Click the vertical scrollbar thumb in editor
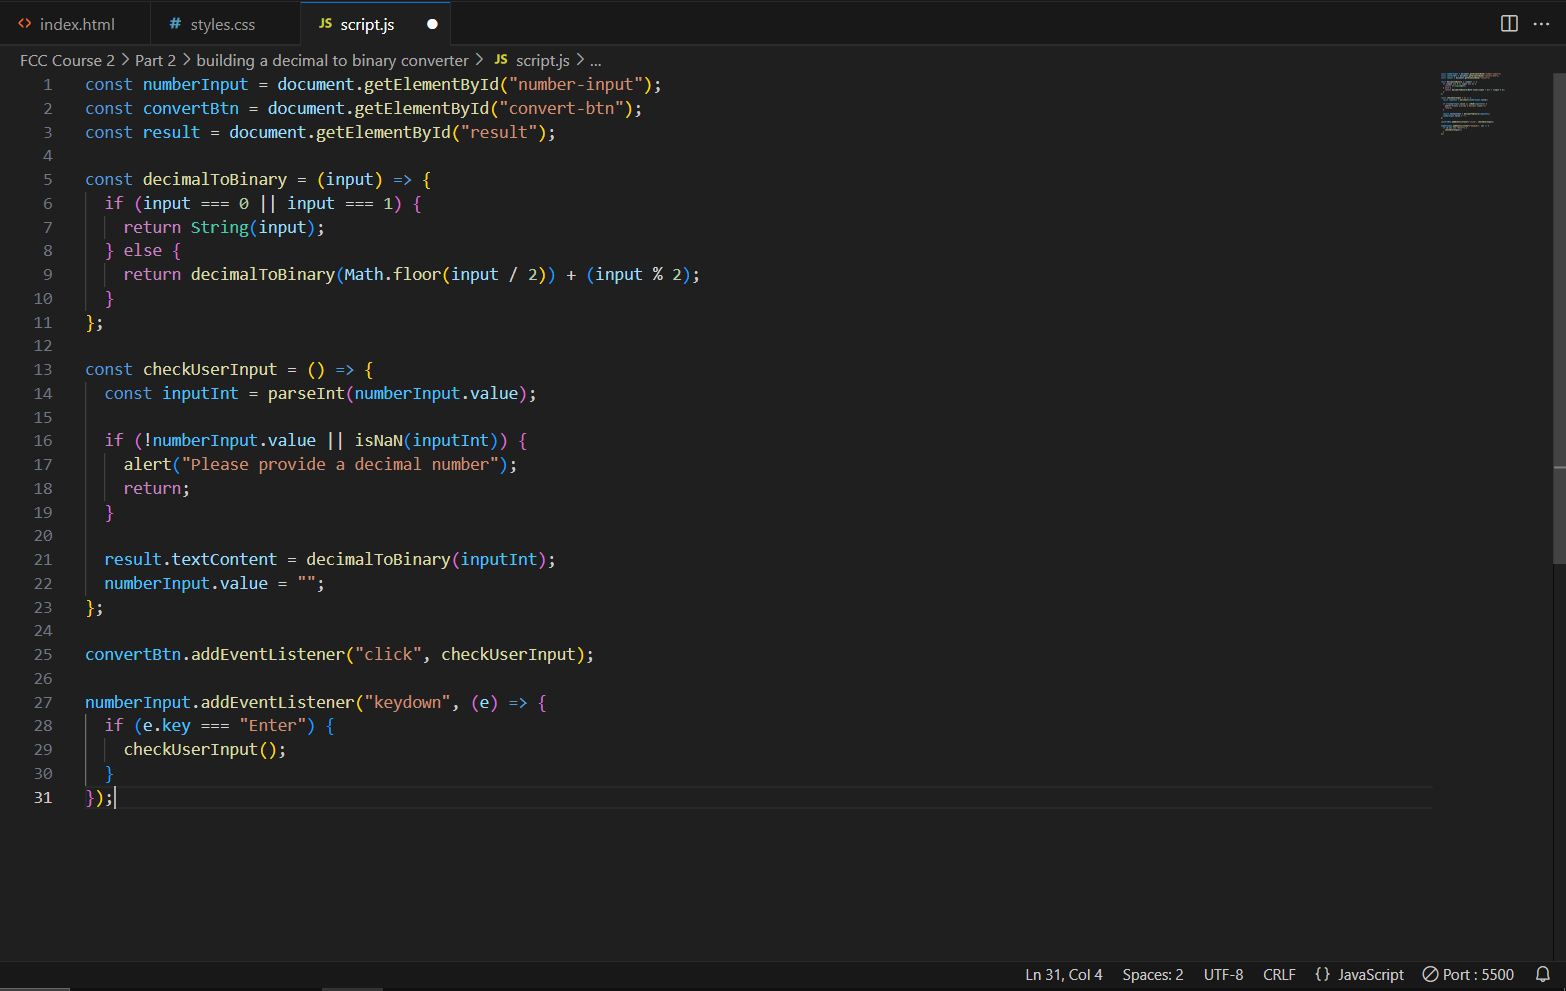 1559,320
